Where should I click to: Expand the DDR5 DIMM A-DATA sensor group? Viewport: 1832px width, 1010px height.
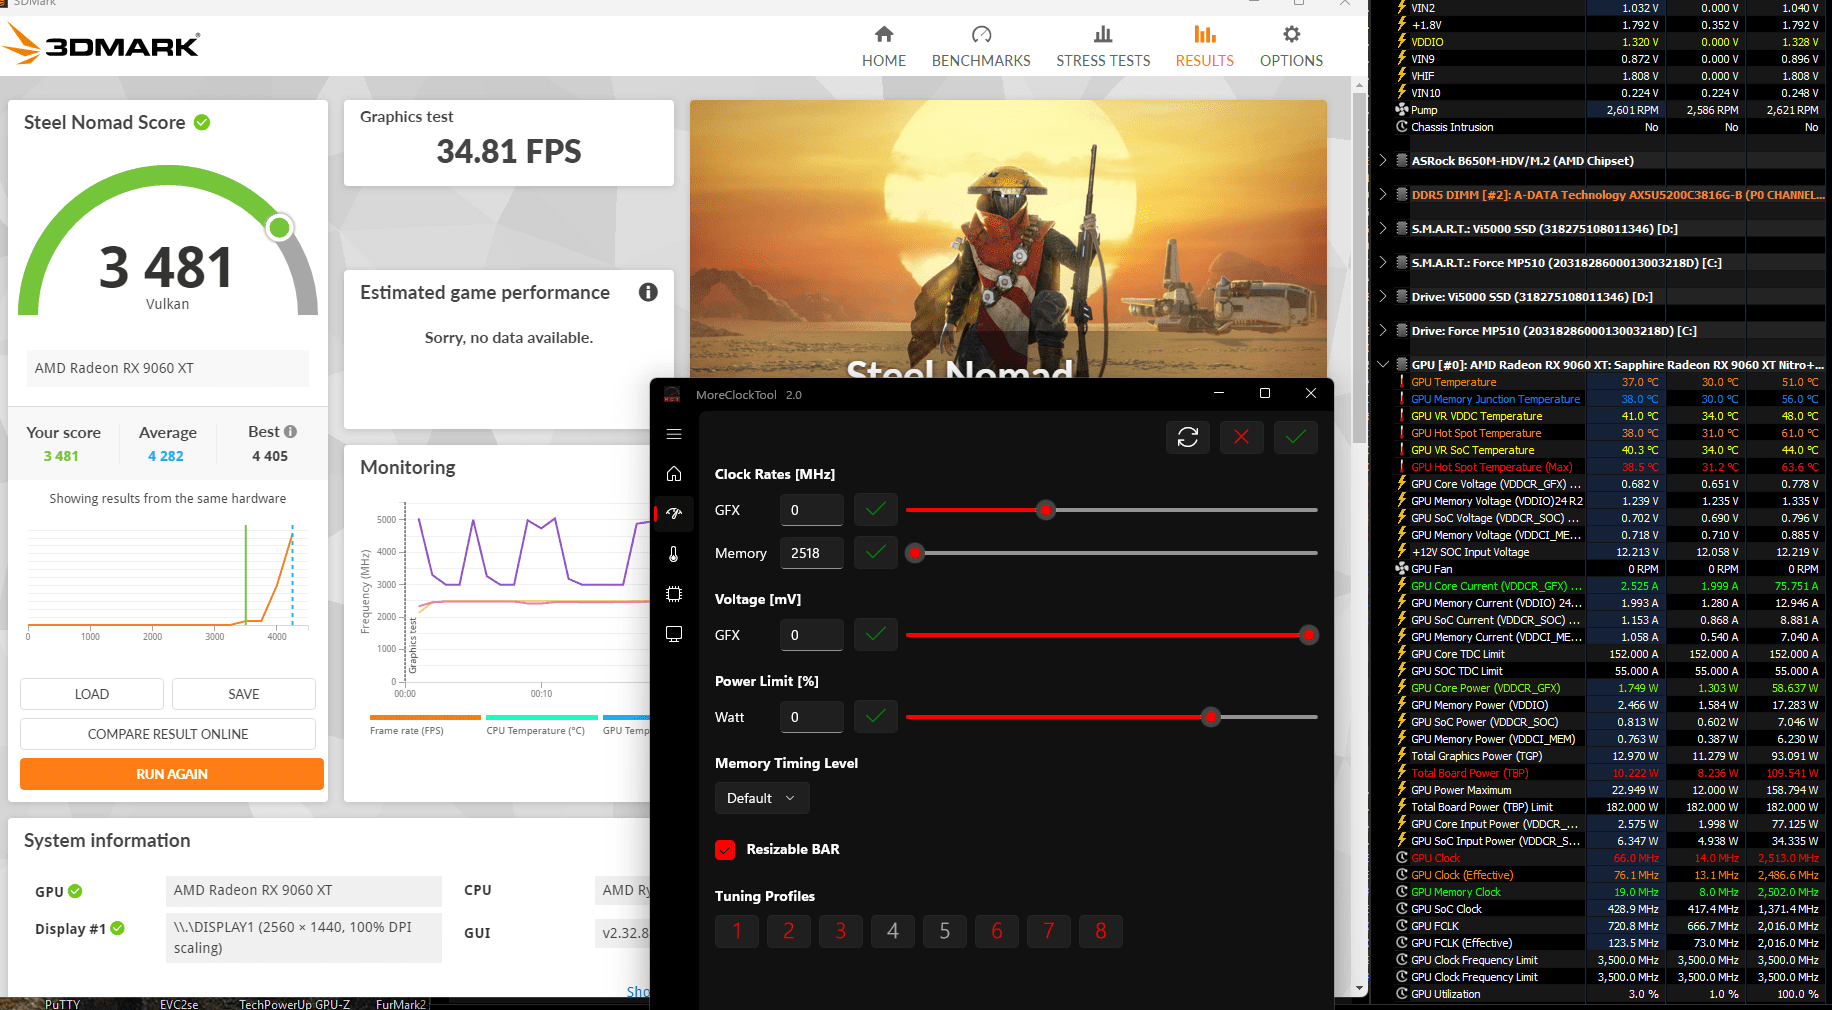(1383, 194)
